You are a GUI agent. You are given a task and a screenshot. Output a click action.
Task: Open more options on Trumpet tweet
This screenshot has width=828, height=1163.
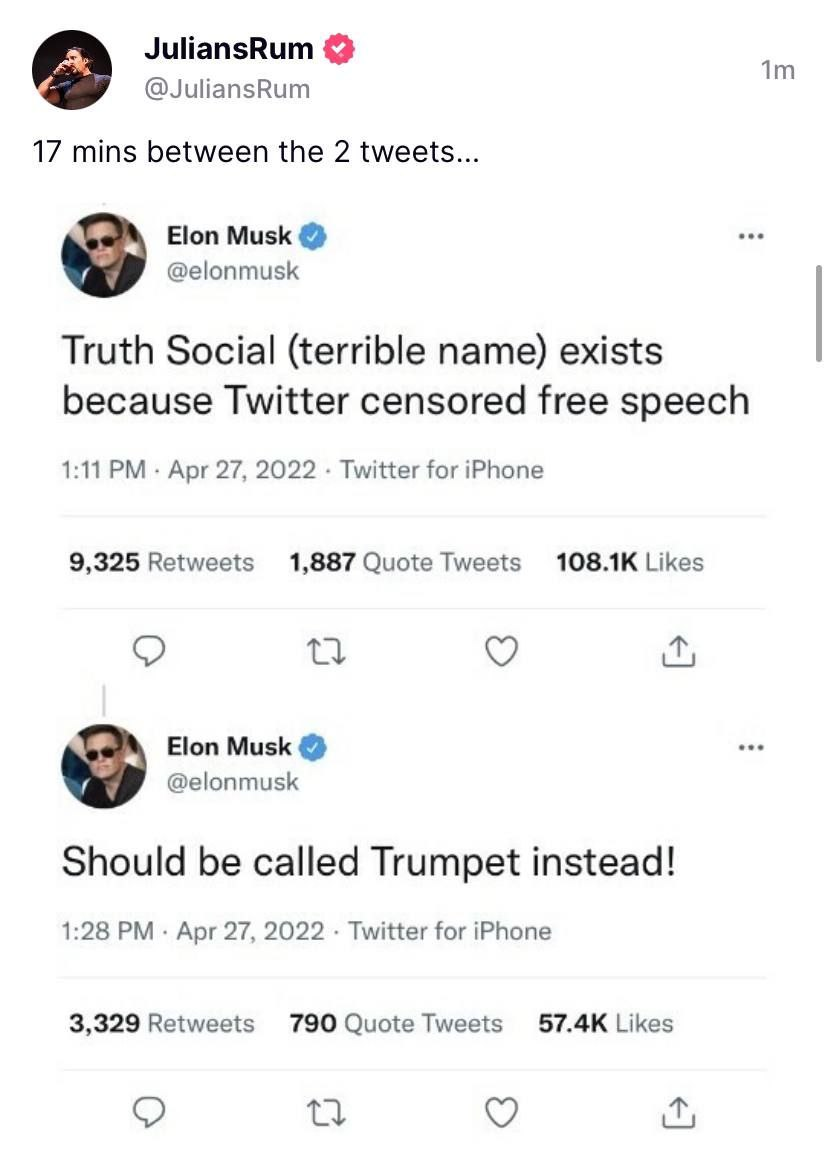click(x=749, y=747)
